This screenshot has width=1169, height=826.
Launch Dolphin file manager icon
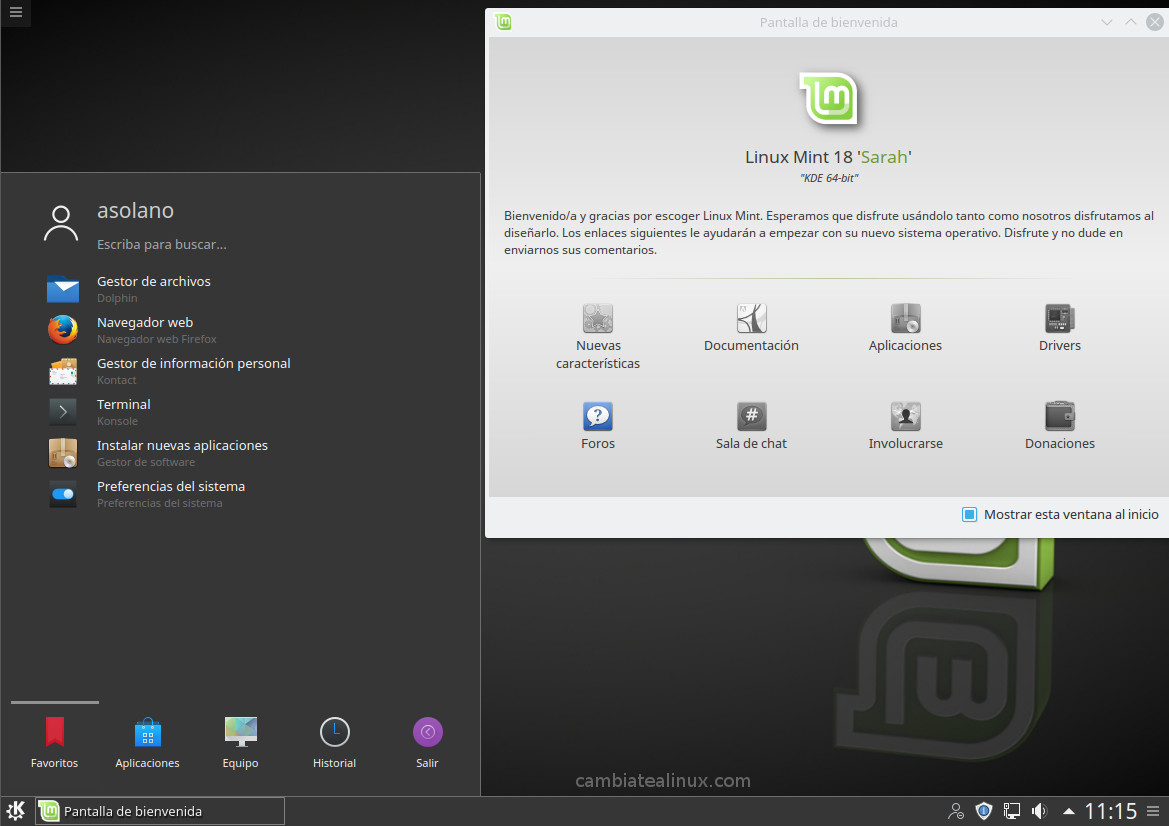click(63, 289)
